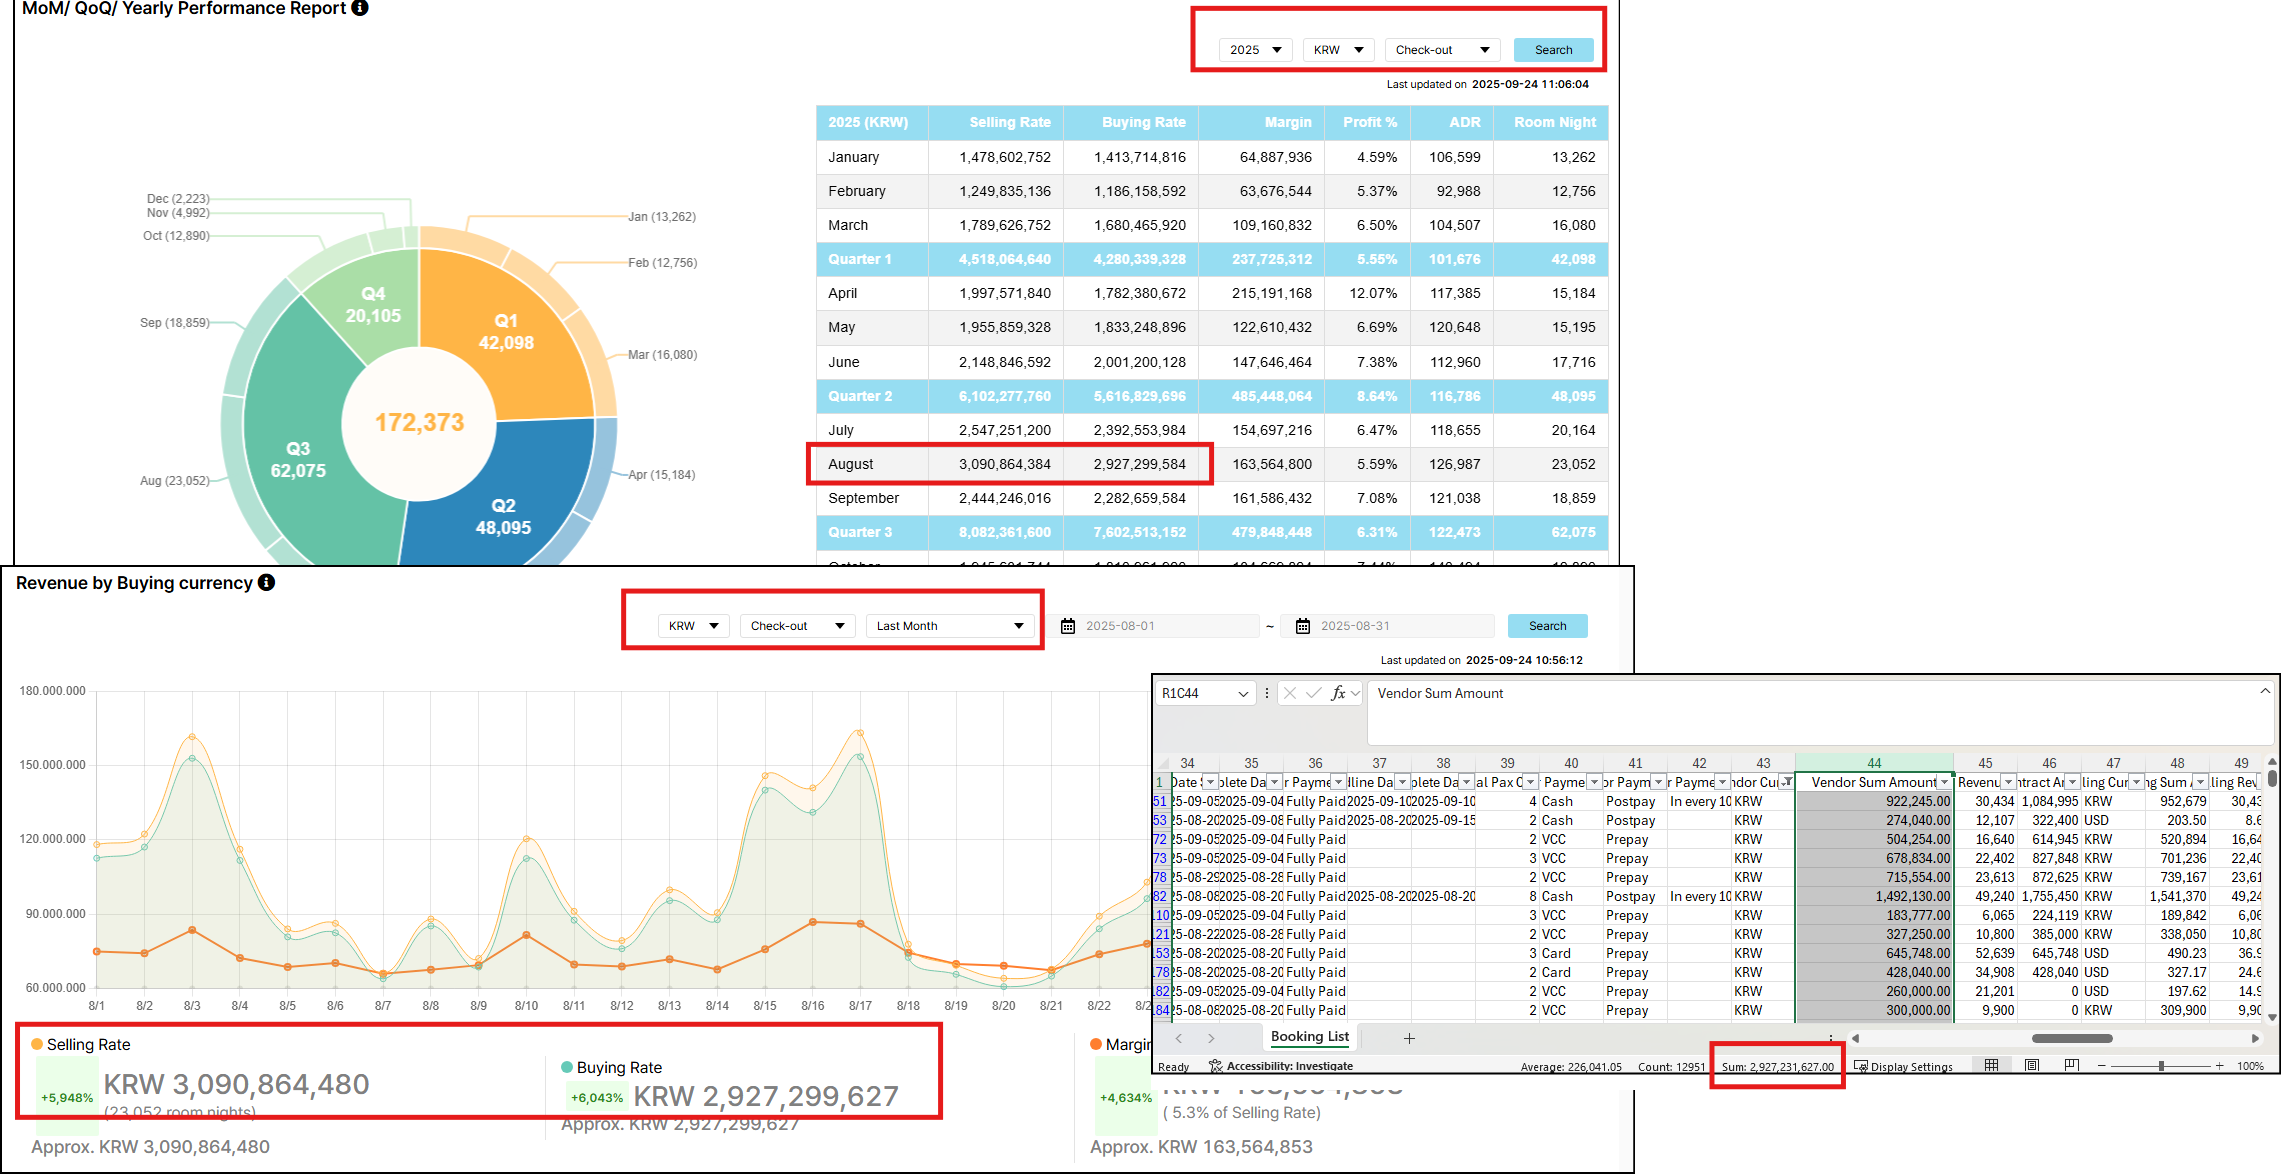Add a new sheet with plus icon
This screenshot has width=2281, height=1174.
pyautogui.click(x=1408, y=1038)
